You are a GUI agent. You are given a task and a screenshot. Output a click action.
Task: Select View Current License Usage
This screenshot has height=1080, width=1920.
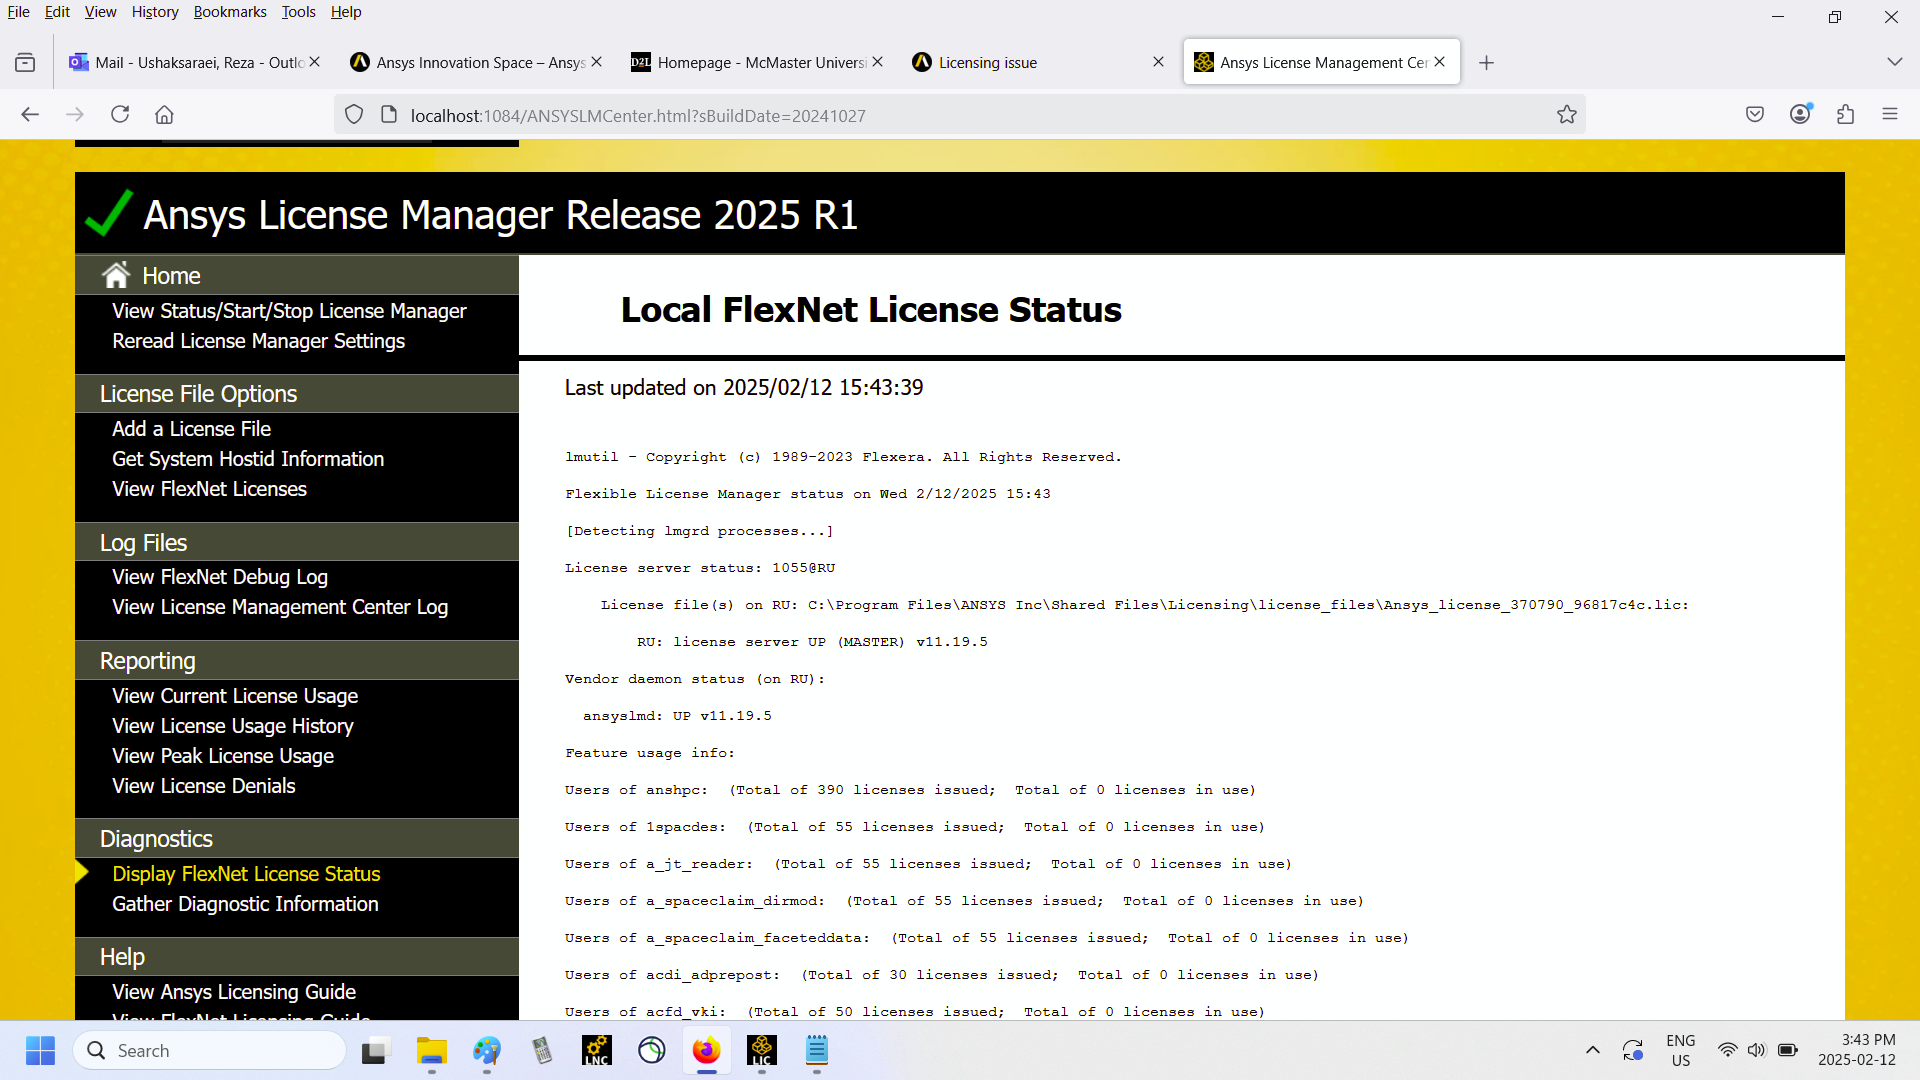click(x=235, y=696)
